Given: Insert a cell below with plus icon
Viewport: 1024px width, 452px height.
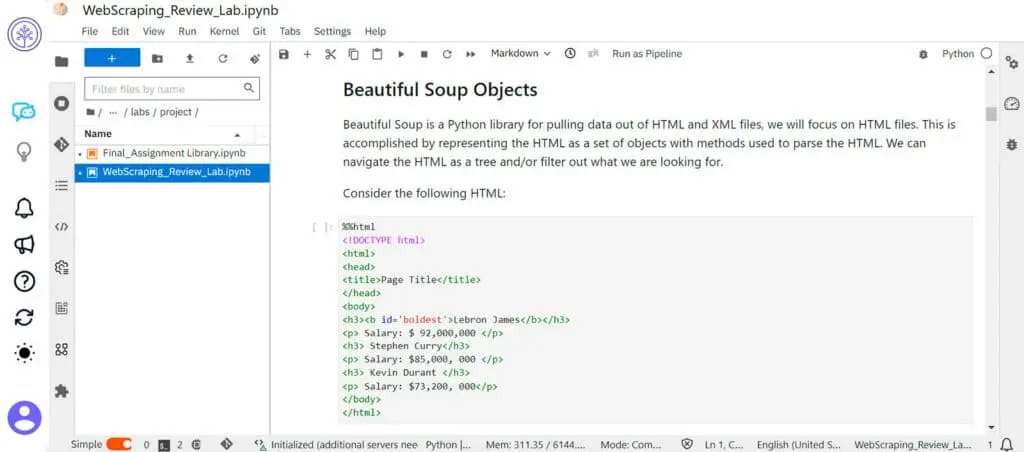Looking at the screenshot, I should (x=307, y=54).
